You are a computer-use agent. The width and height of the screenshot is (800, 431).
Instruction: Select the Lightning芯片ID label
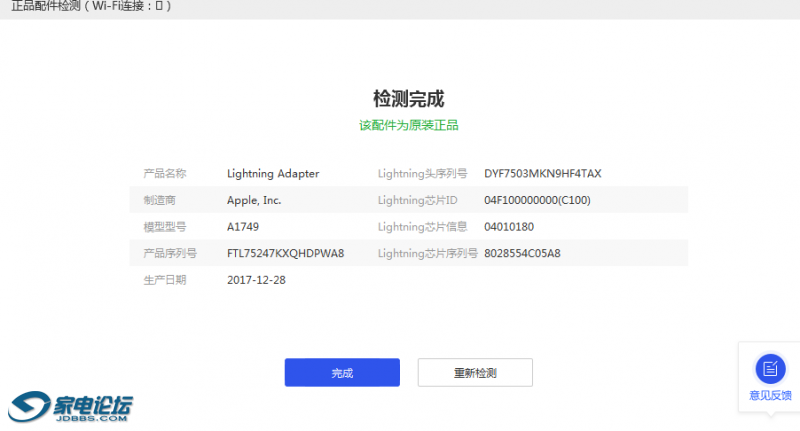pos(417,200)
